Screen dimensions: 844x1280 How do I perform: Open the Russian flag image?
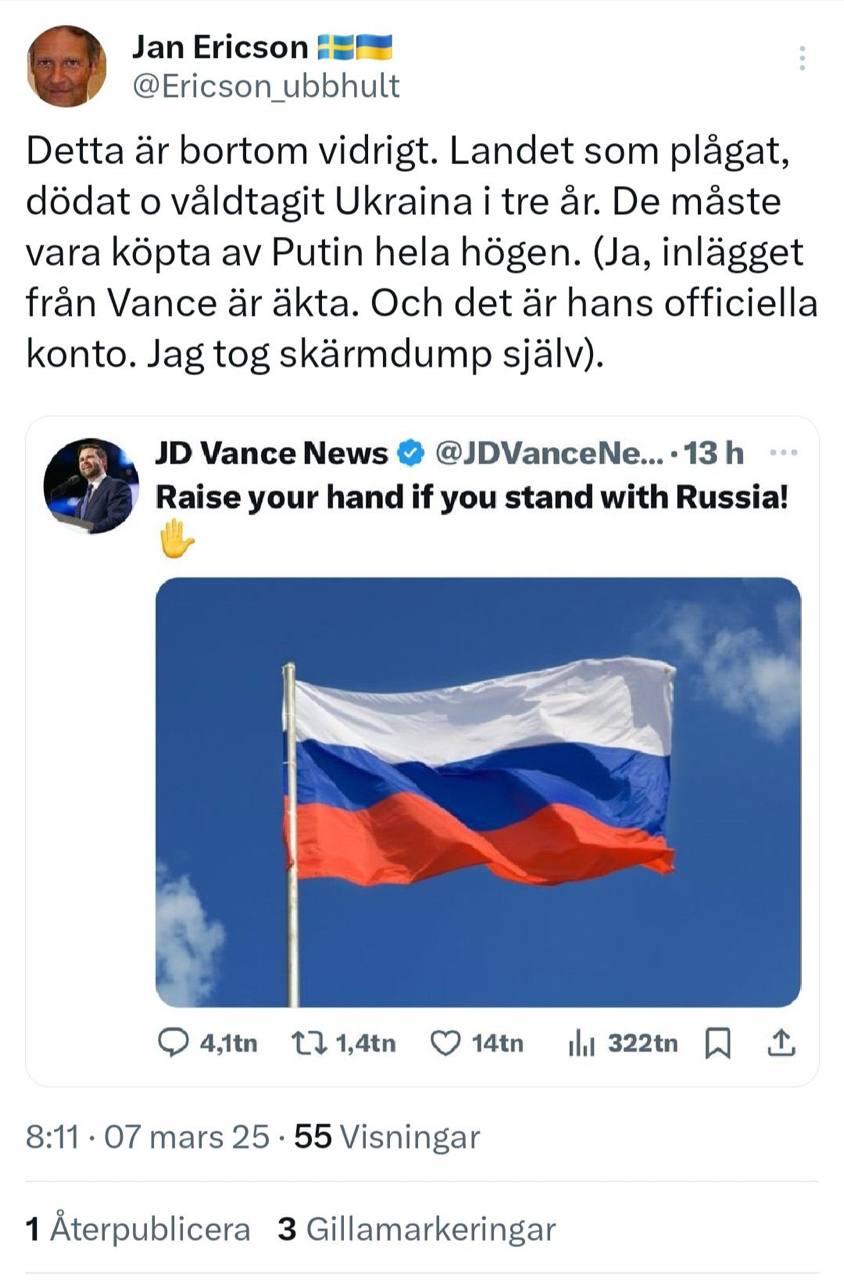(x=478, y=792)
